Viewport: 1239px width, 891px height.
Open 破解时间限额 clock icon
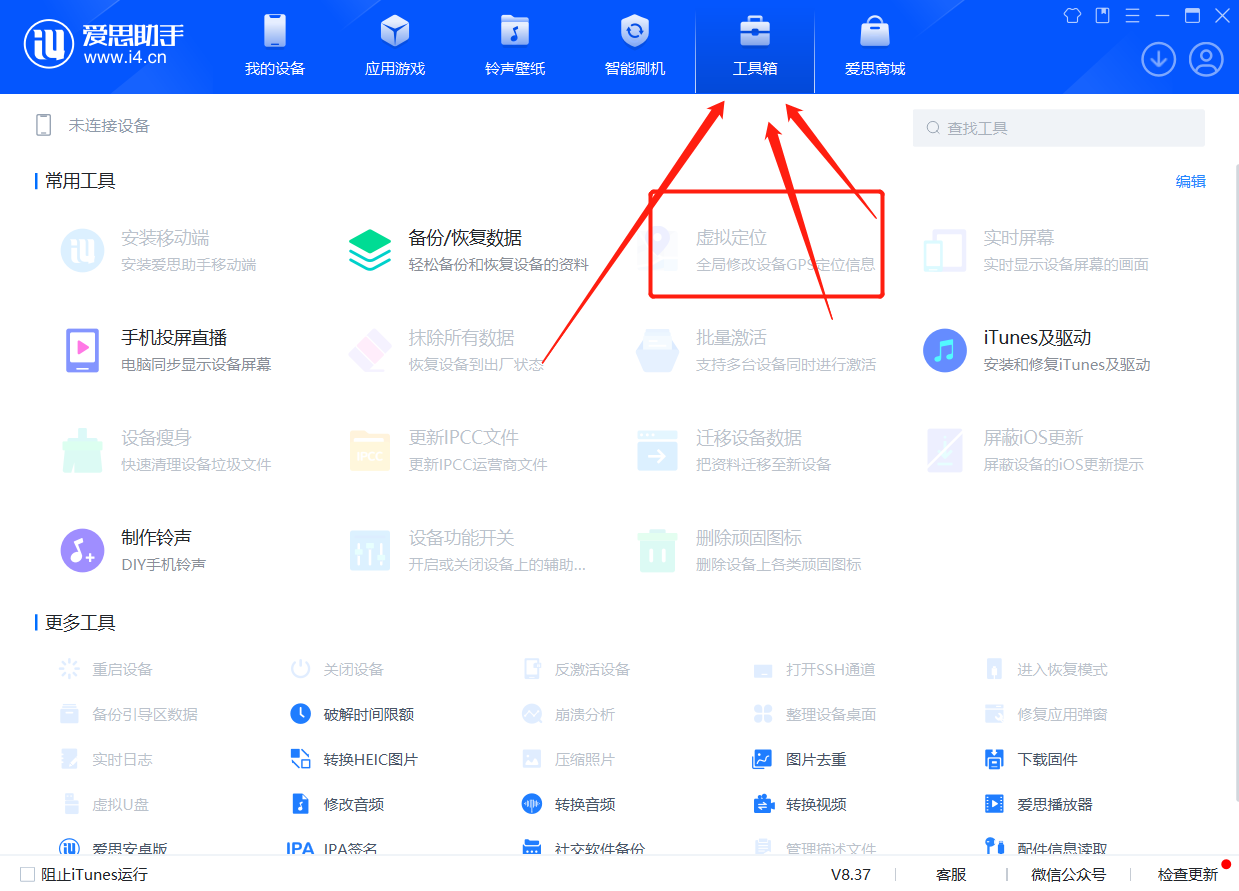click(x=300, y=714)
